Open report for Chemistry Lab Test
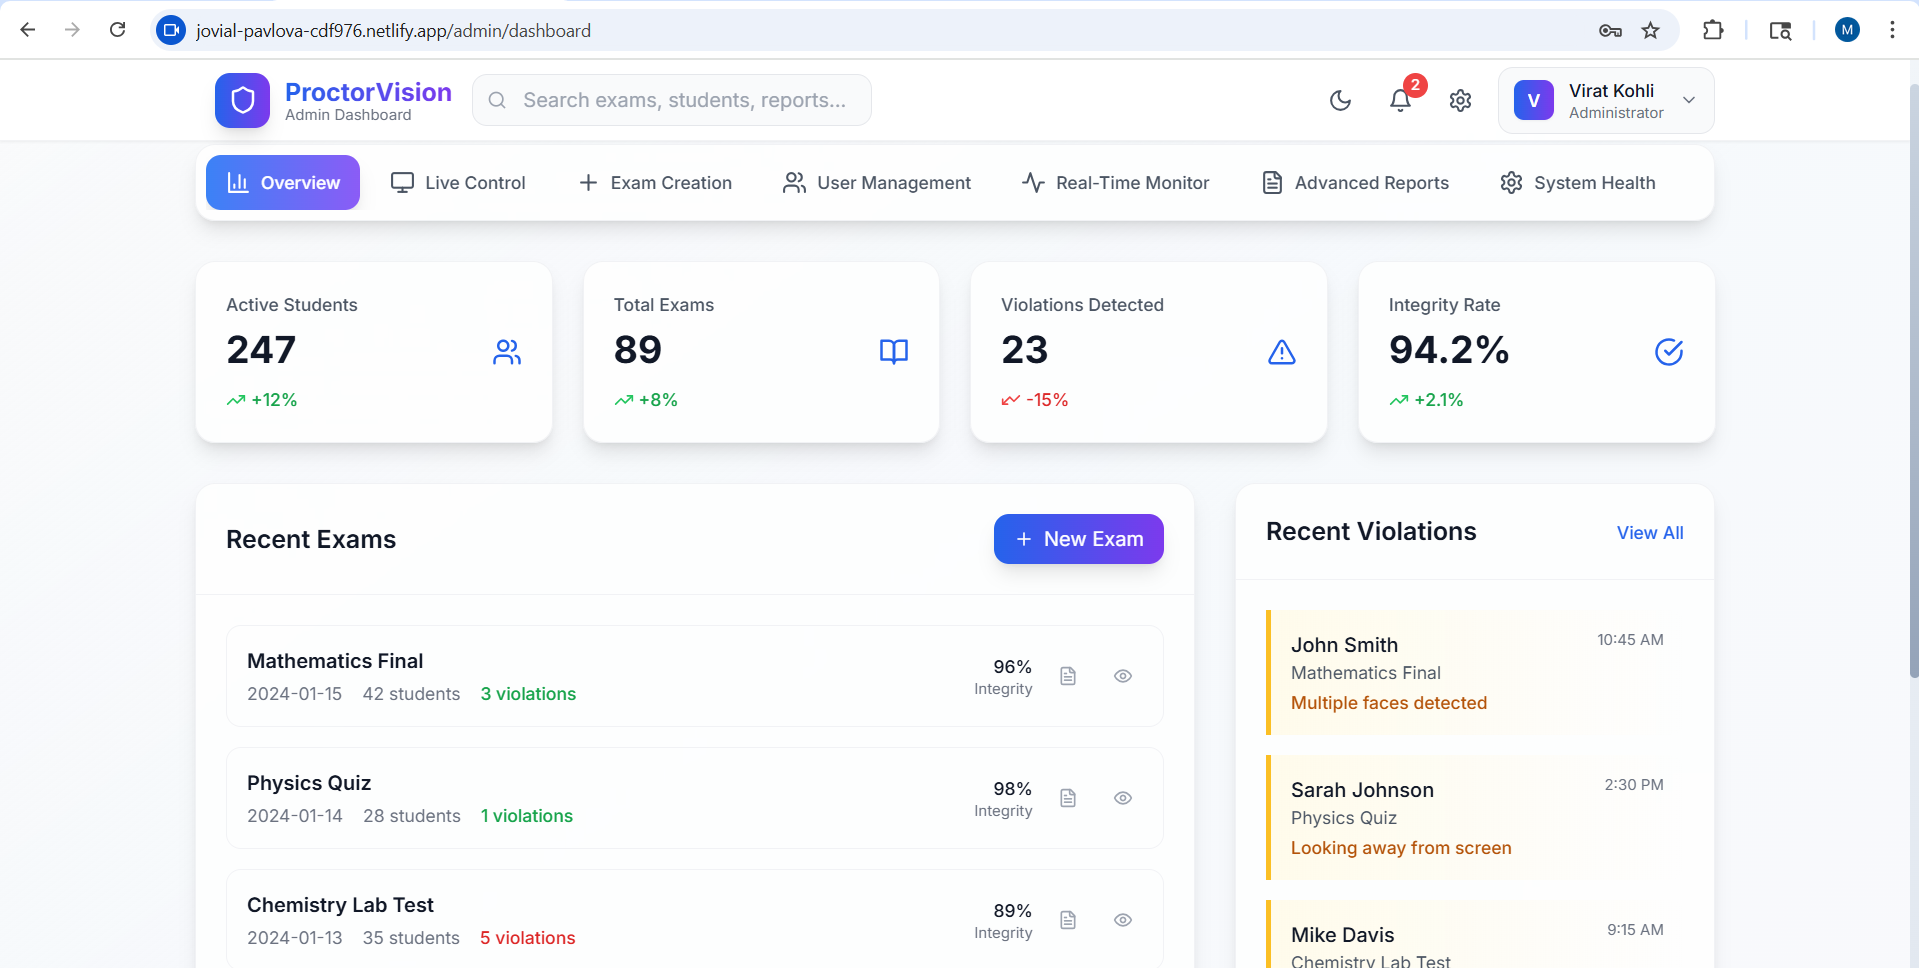Image resolution: width=1919 pixels, height=968 pixels. click(1068, 920)
